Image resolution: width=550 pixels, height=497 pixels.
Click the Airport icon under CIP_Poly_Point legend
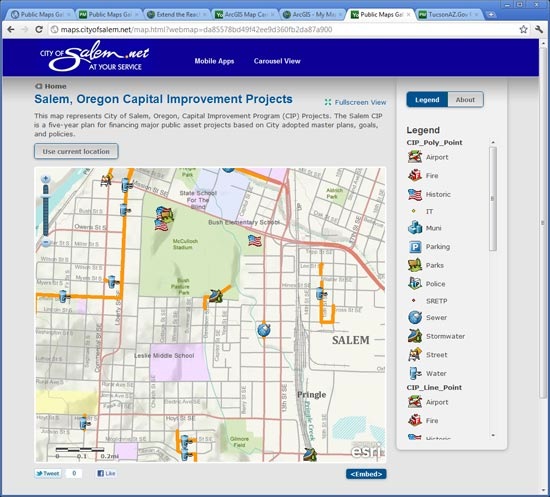(415, 156)
